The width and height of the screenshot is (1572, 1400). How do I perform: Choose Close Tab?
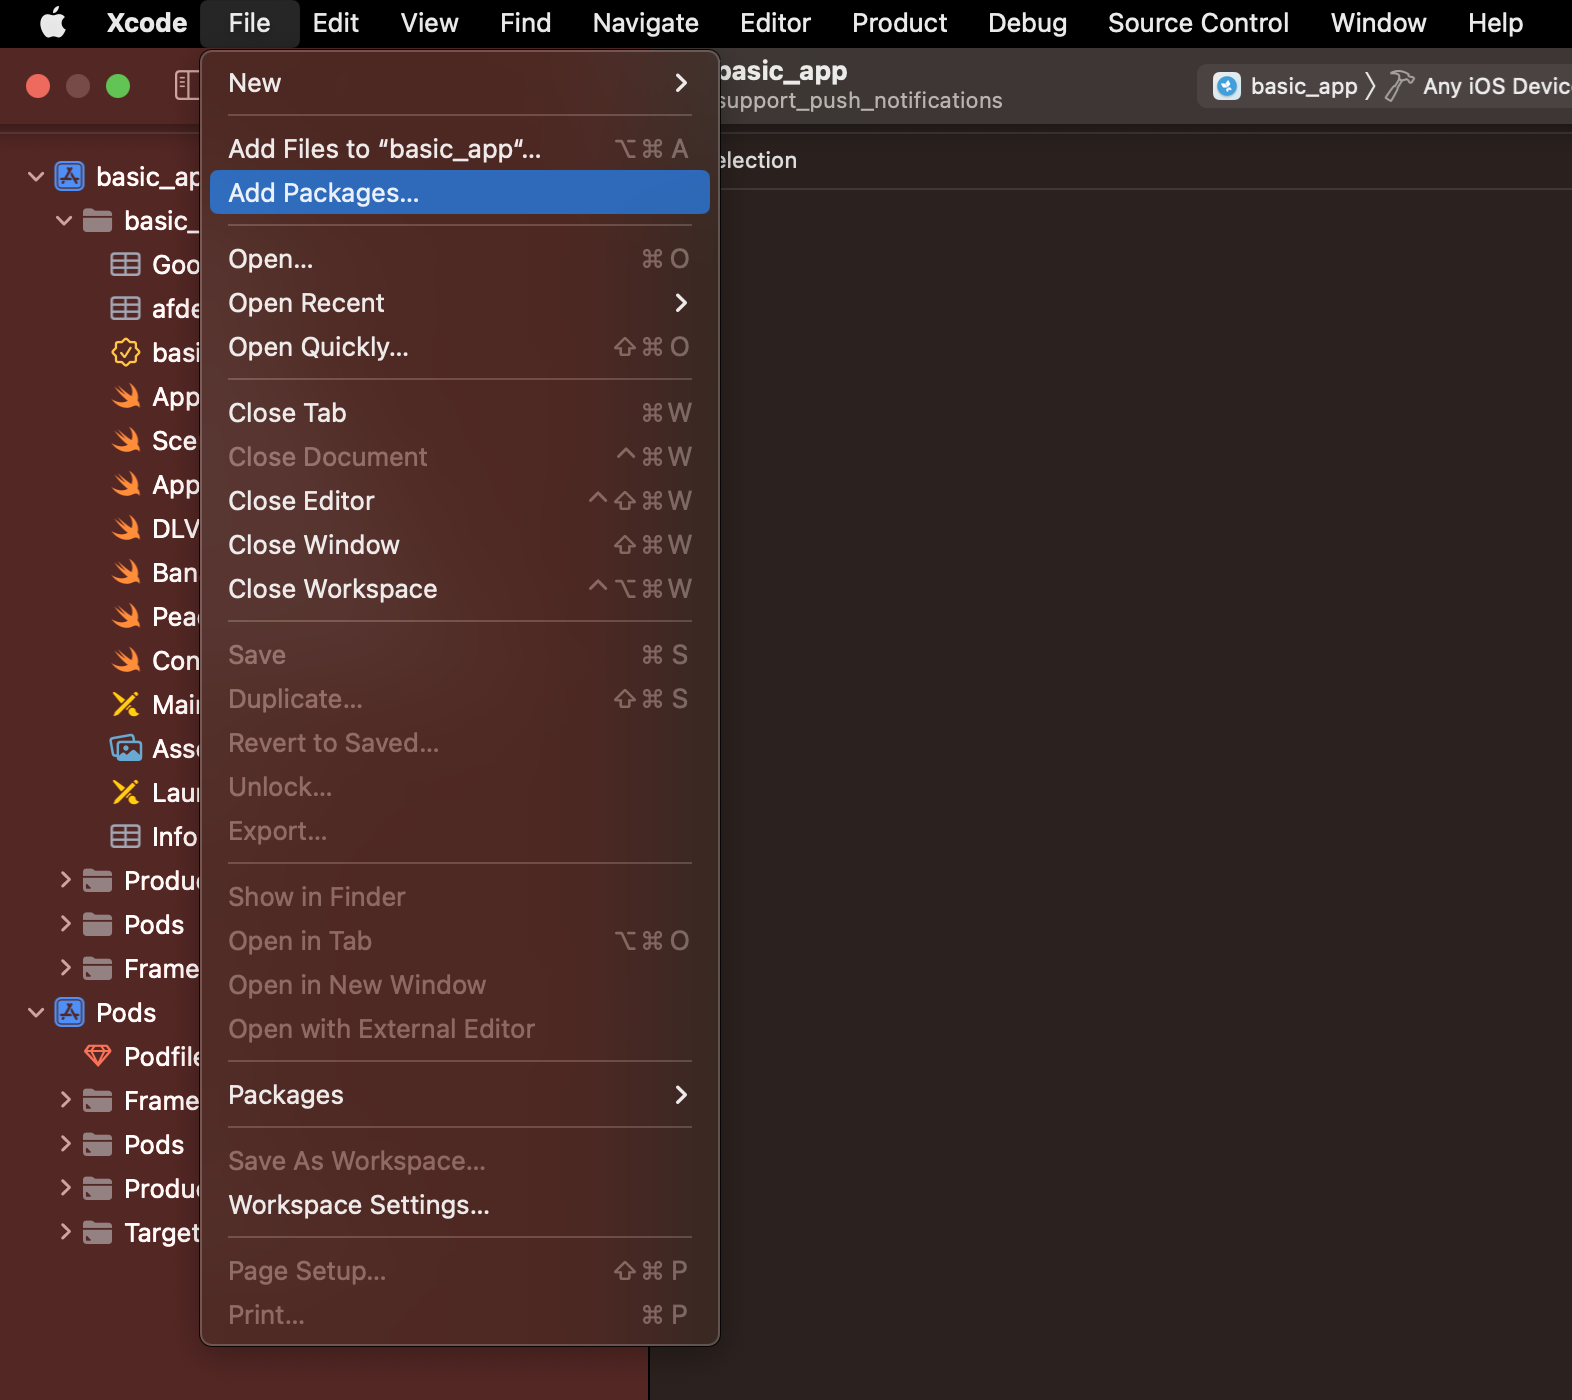pyautogui.click(x=460, y=413)
